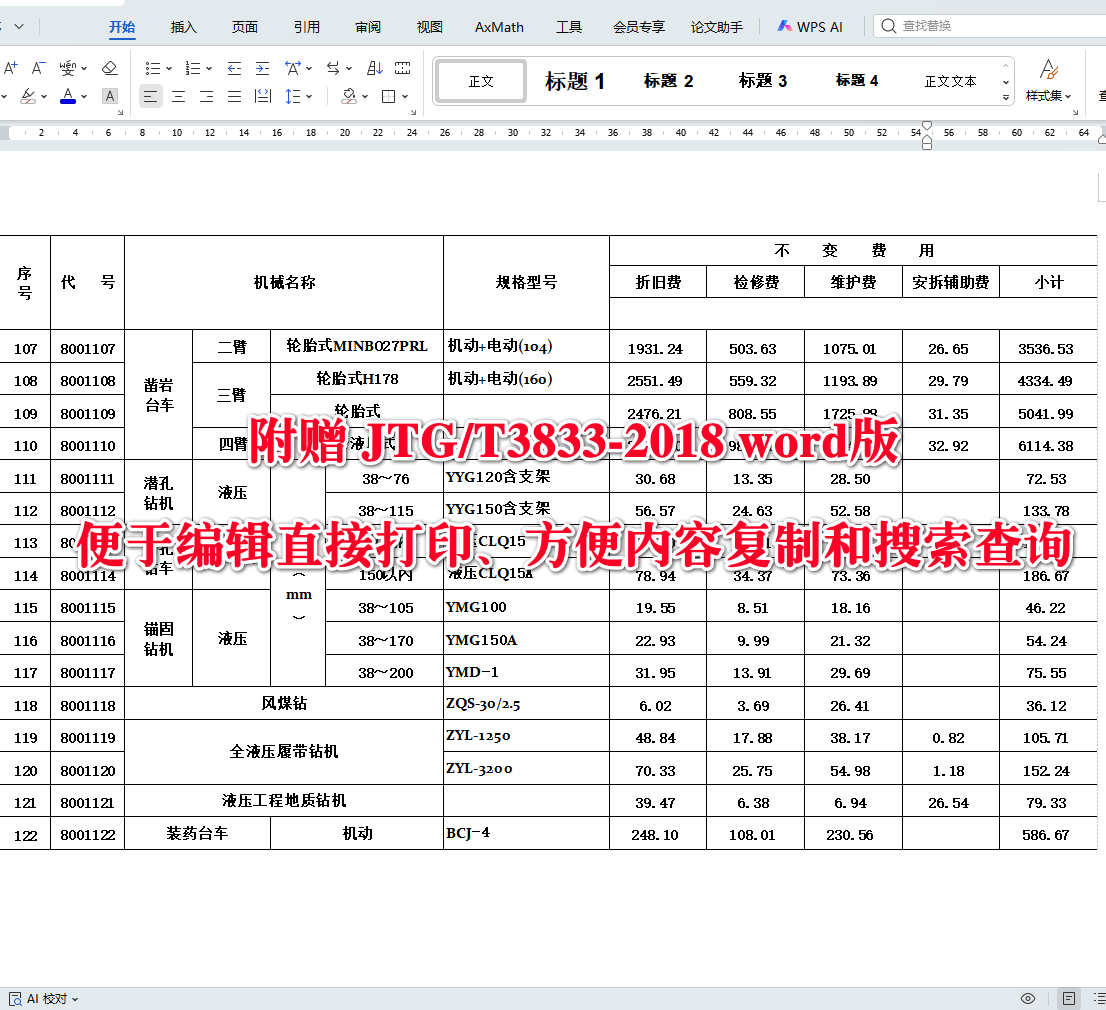Align text right
The height and width of the screenshot is (1010, 1106).
[206, 96]
